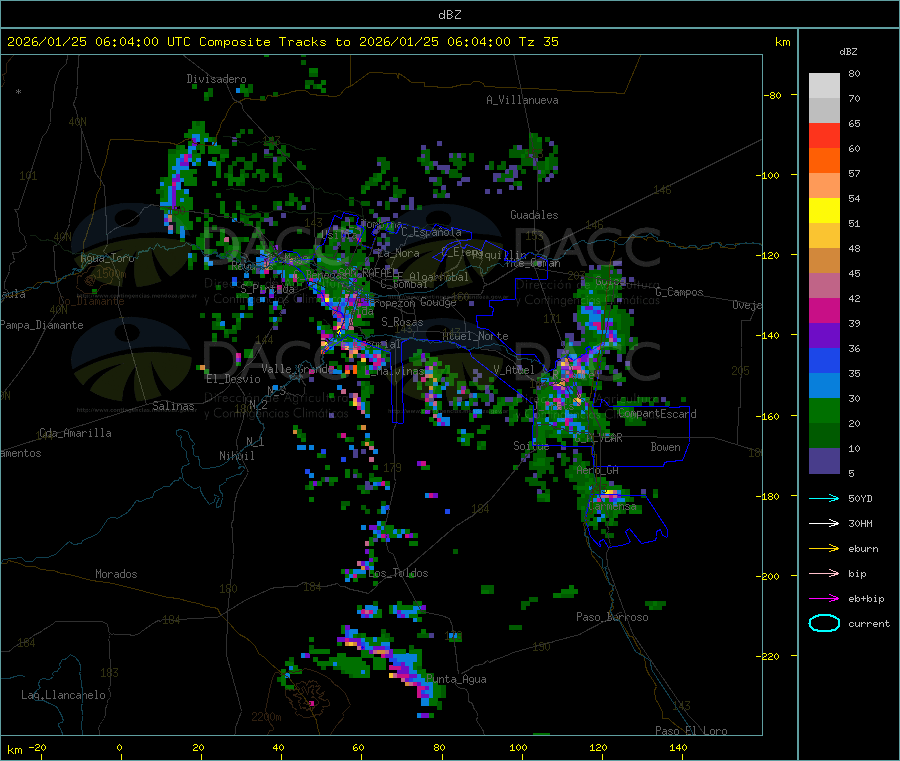Click the white 30HM arrow in legend
Image resolution: width=900 pixels, height=761 pixels.
(824, 523)
